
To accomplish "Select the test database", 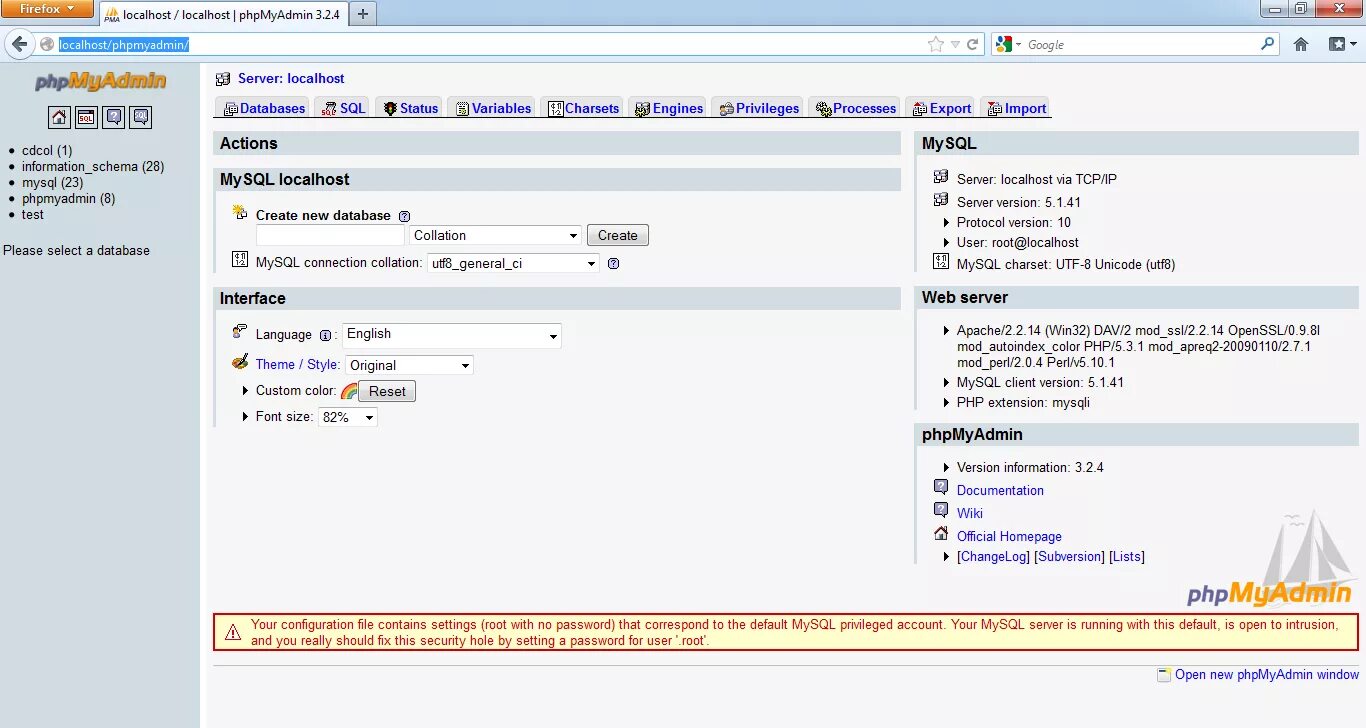I will point(33,215).
